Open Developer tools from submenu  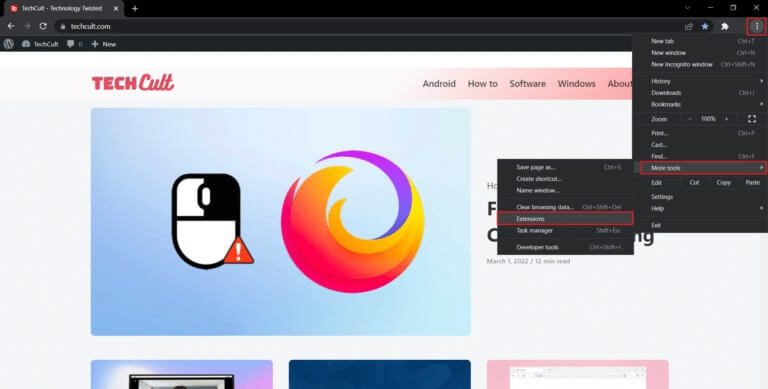565,247
